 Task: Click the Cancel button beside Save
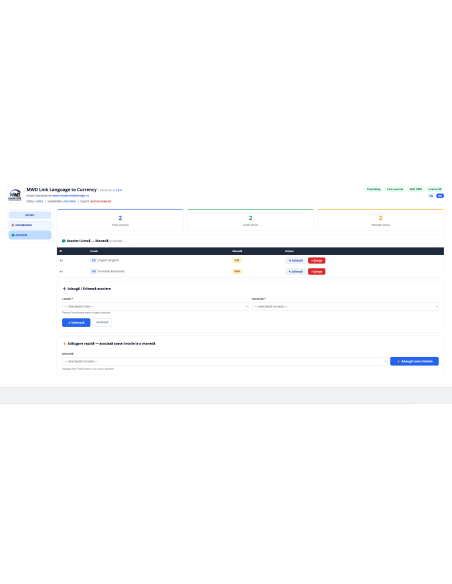pyautogui.click(x=102, y=322)
